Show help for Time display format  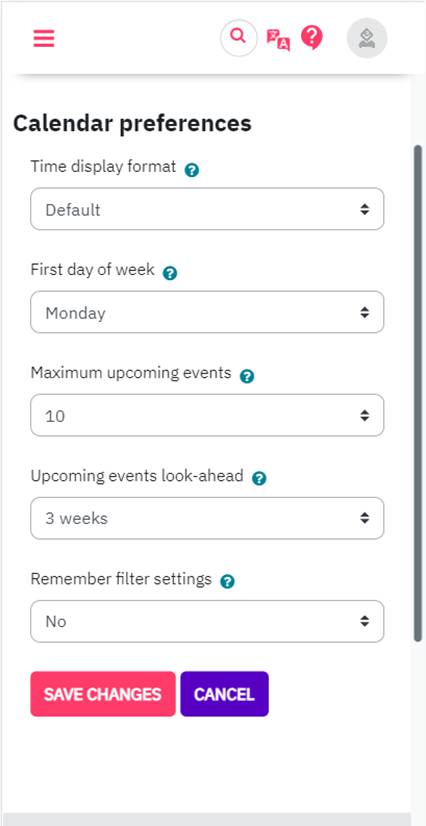(192, 170)
